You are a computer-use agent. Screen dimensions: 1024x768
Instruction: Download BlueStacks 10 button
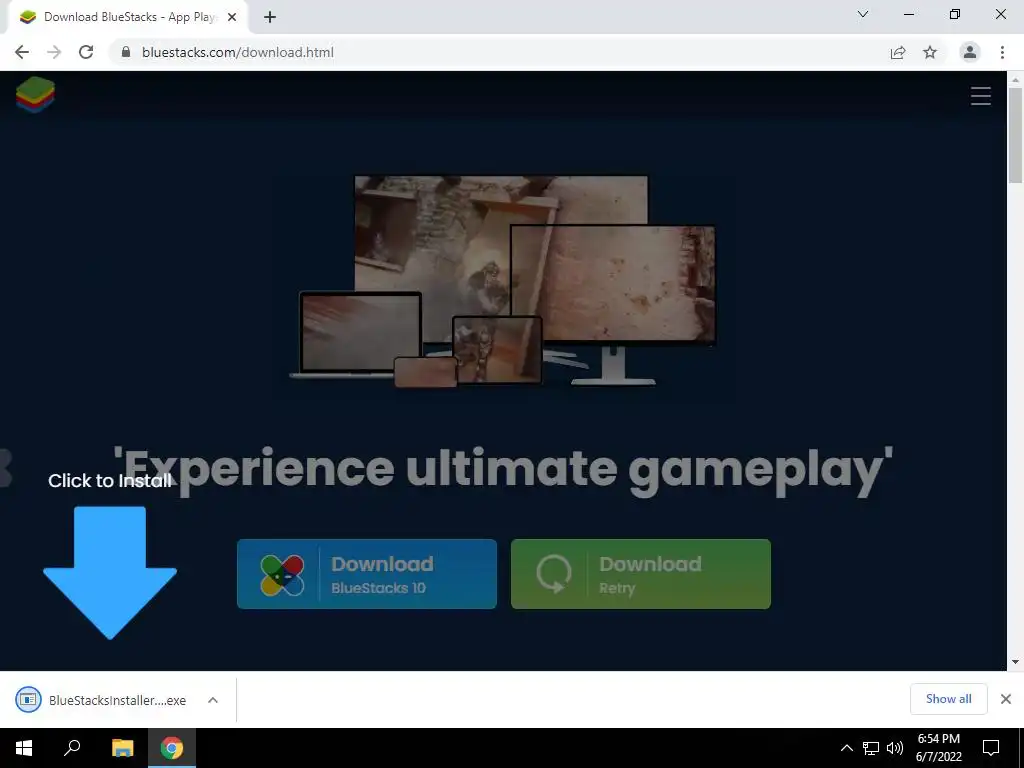coord(366,574)
